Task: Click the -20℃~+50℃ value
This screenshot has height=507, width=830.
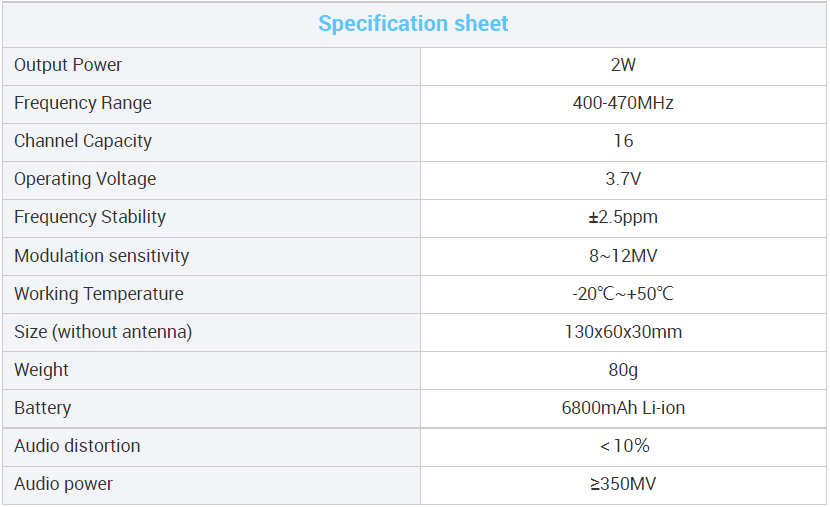Action: point(623,294)
